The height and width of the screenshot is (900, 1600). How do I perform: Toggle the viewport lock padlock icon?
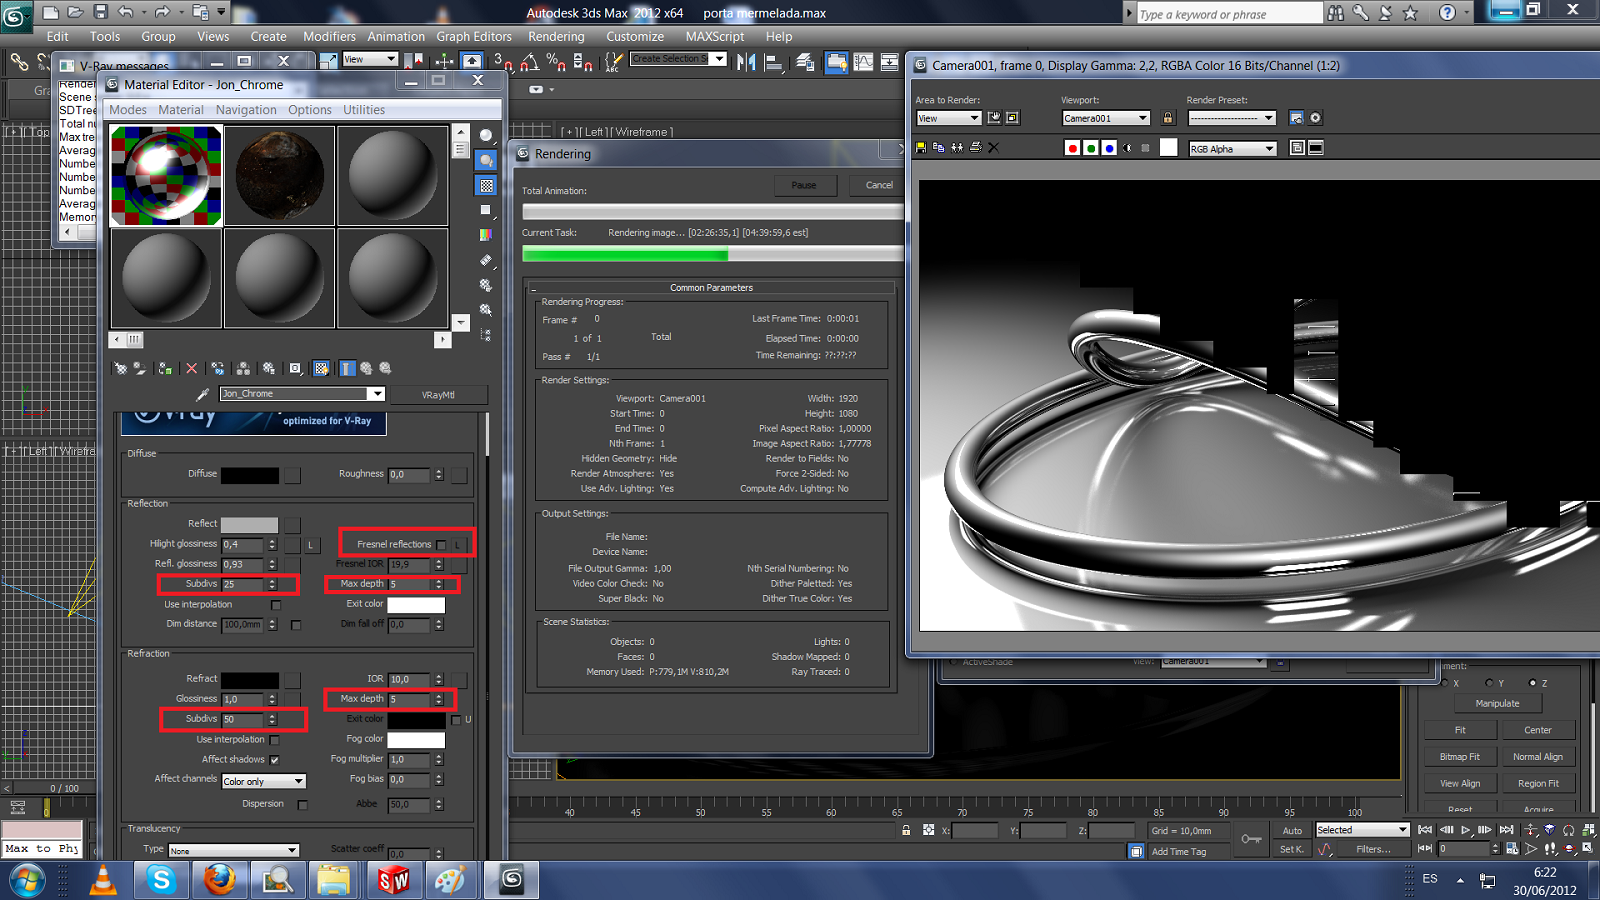(x=1167, y=118)
